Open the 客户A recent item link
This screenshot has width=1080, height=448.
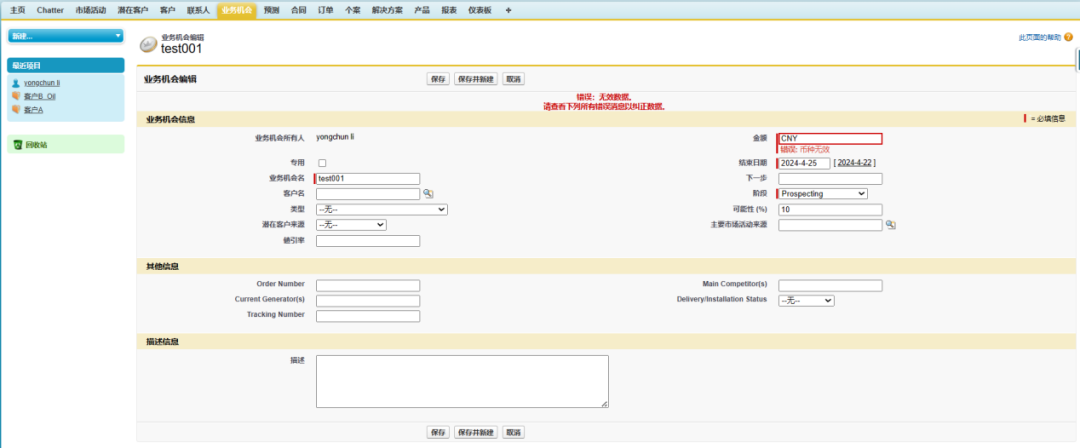click(x=34, y=109)
